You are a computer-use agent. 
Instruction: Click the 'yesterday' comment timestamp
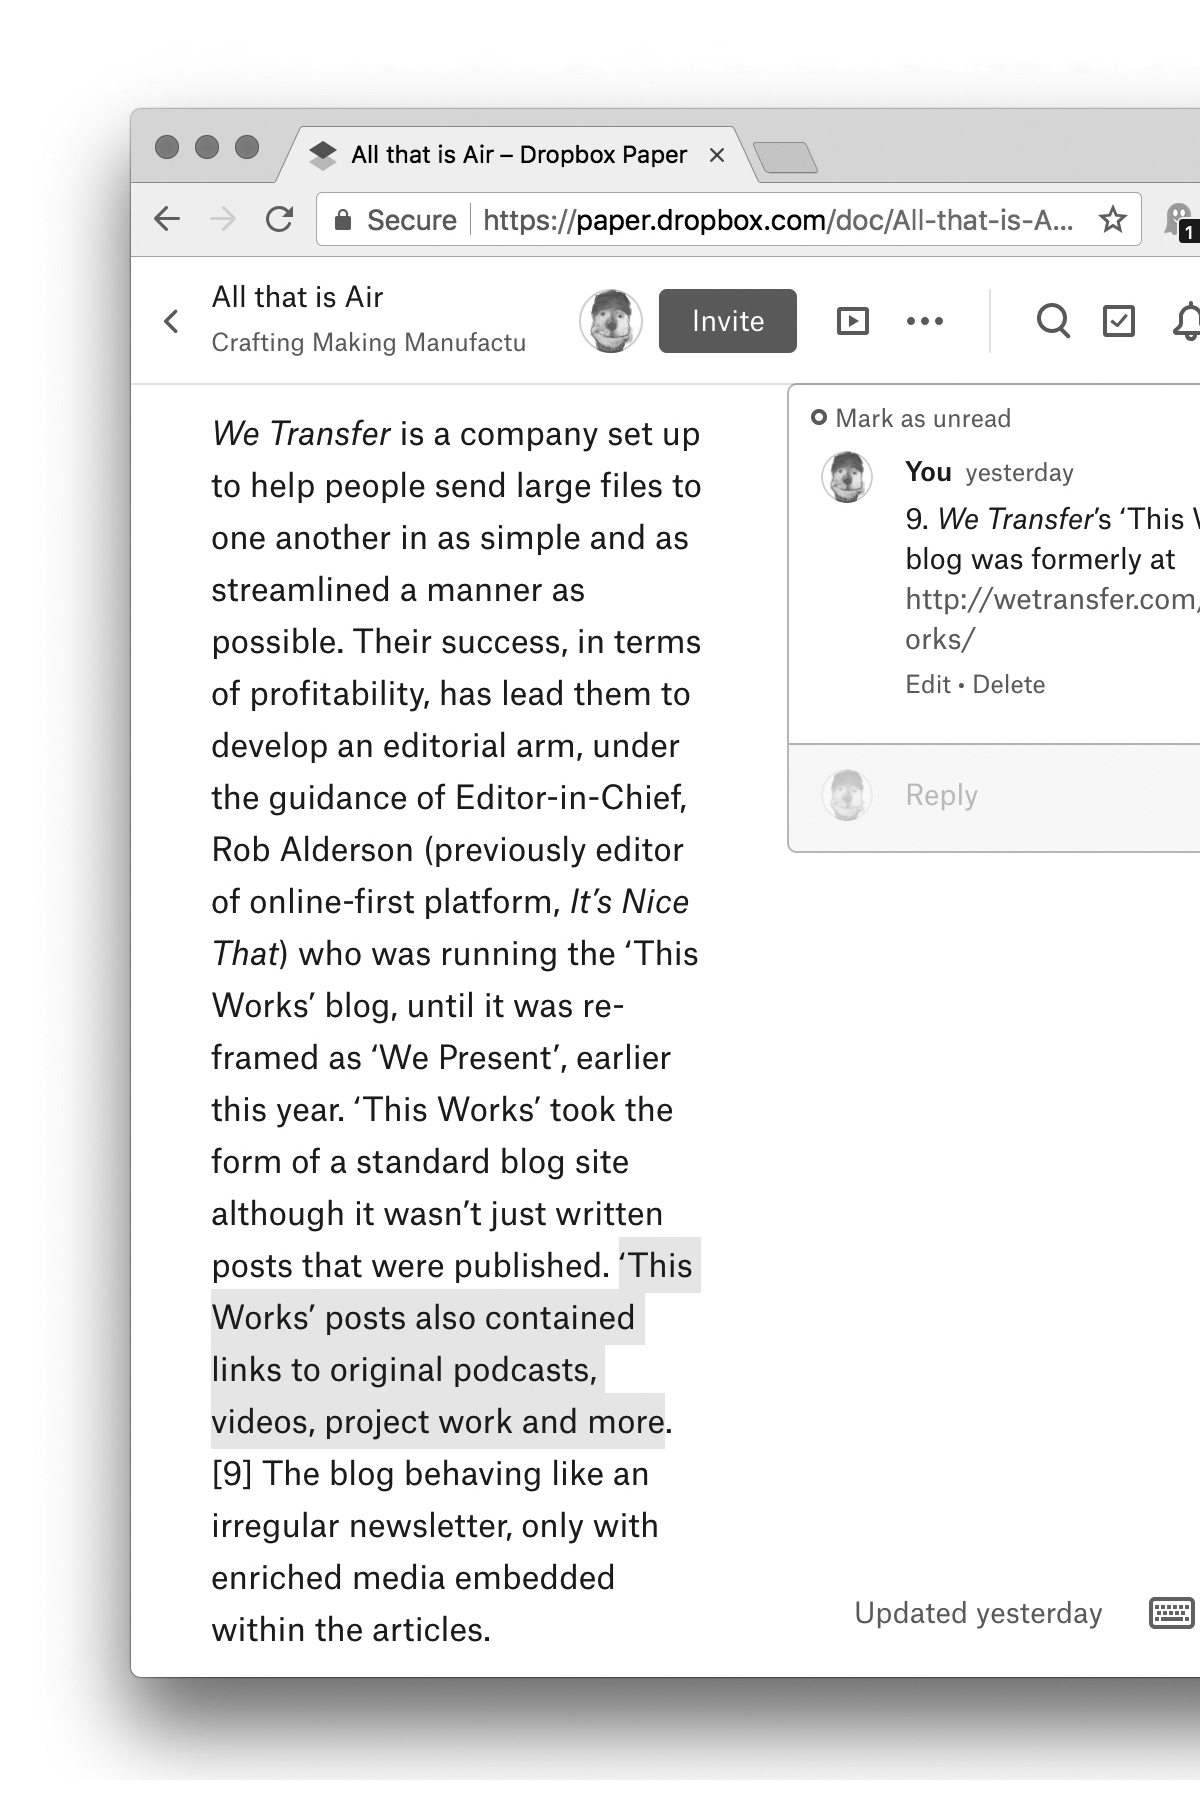(x=1020, y=473)
